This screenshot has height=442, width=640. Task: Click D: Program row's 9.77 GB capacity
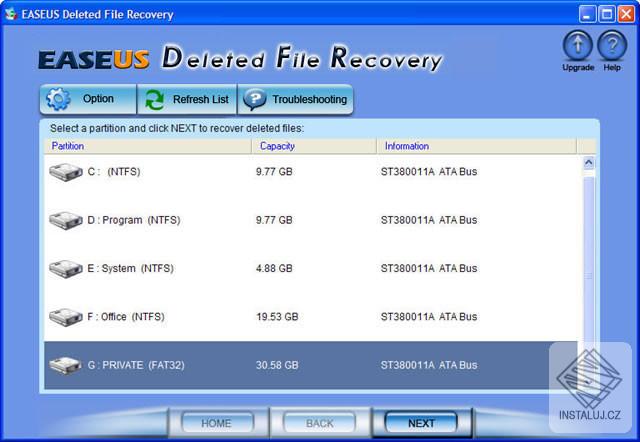[x=274, y=220]
